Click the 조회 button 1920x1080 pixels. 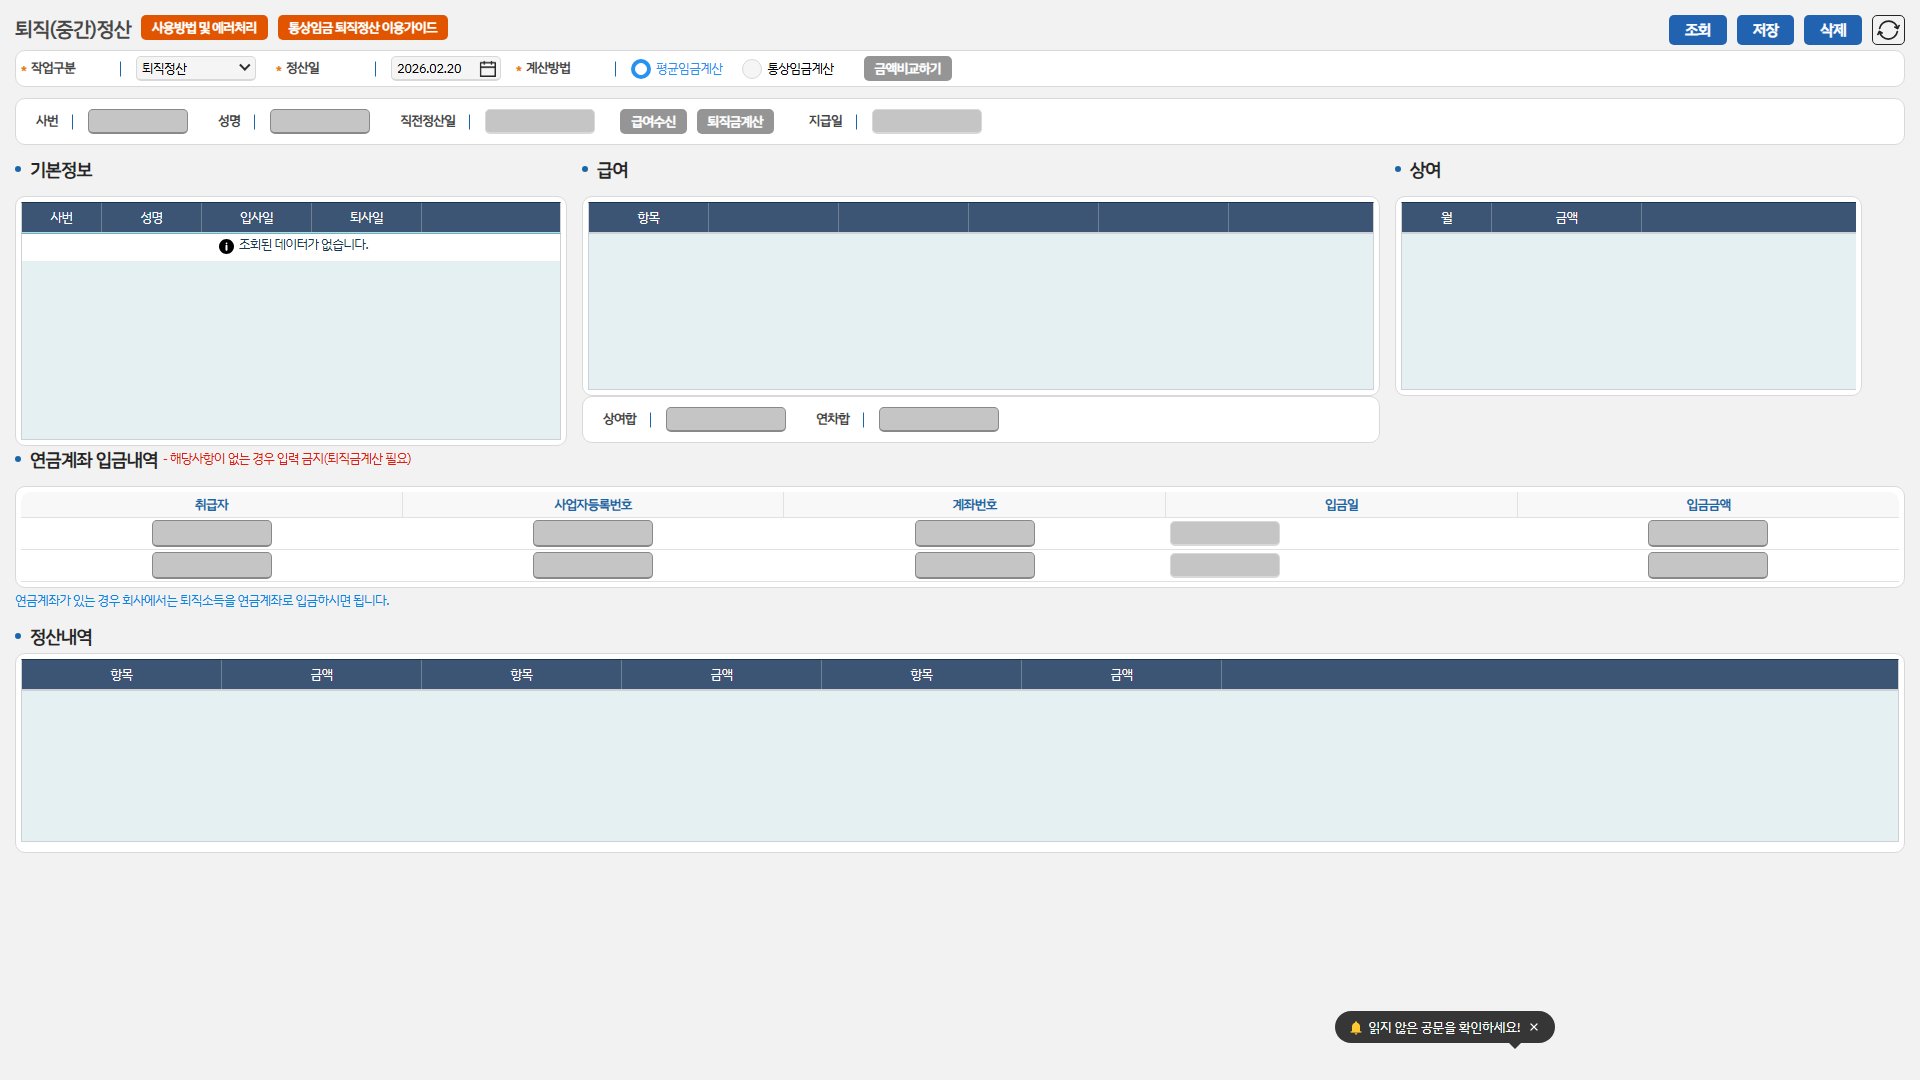[x=1697, y=30]
